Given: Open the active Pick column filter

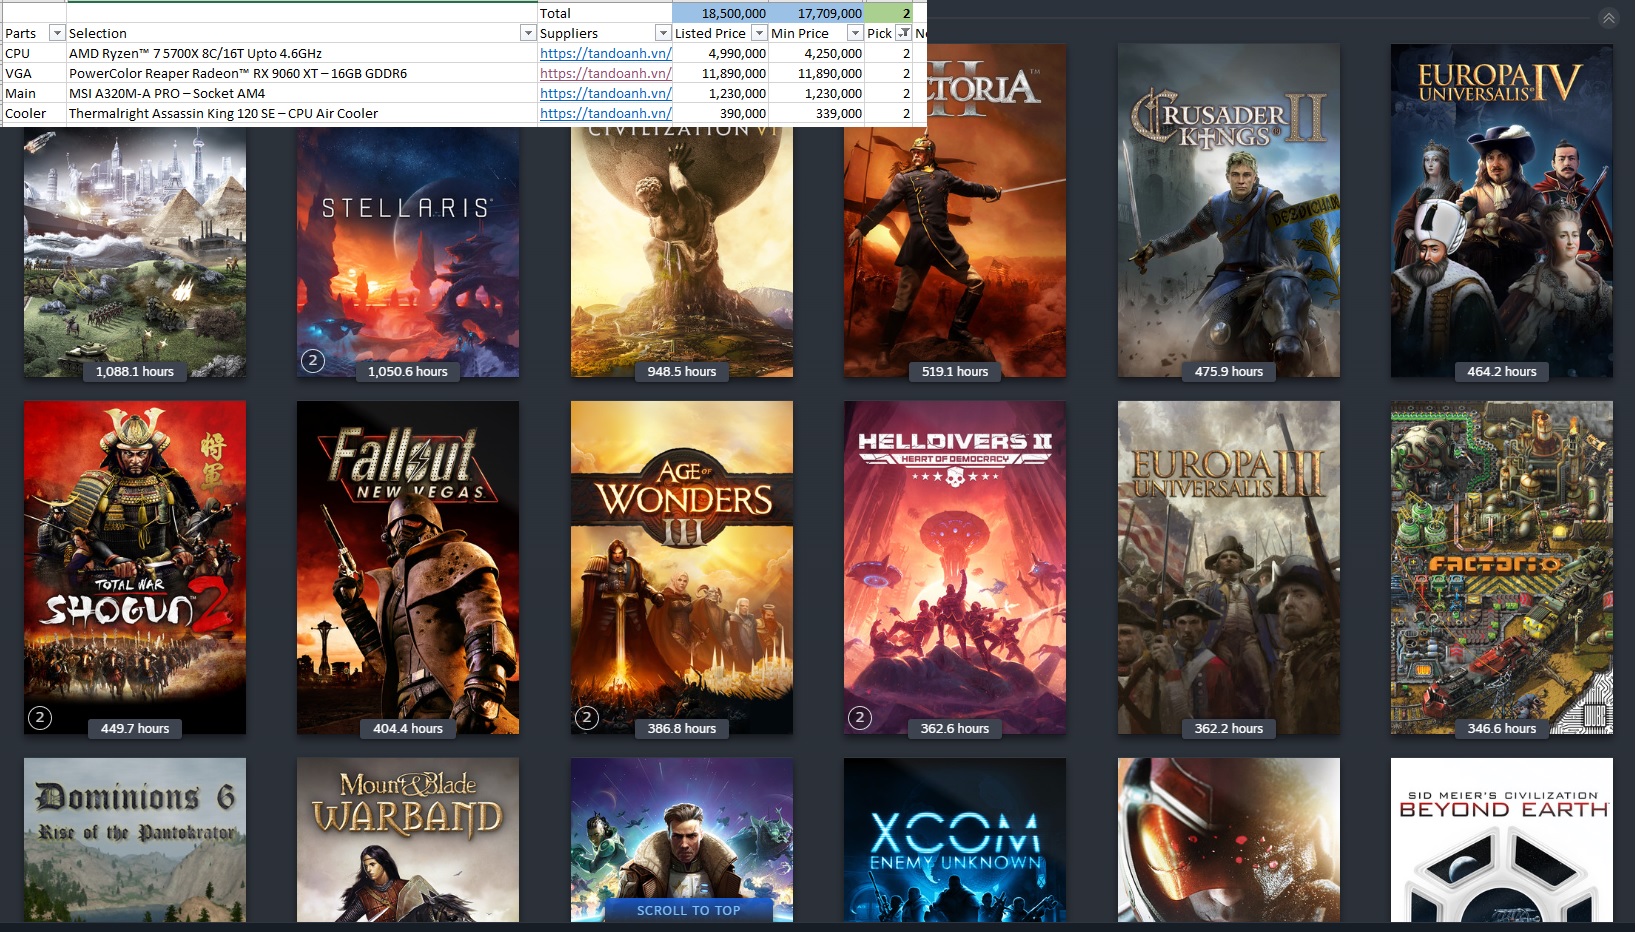Looking at the screenshot, I should click(903, 33).
